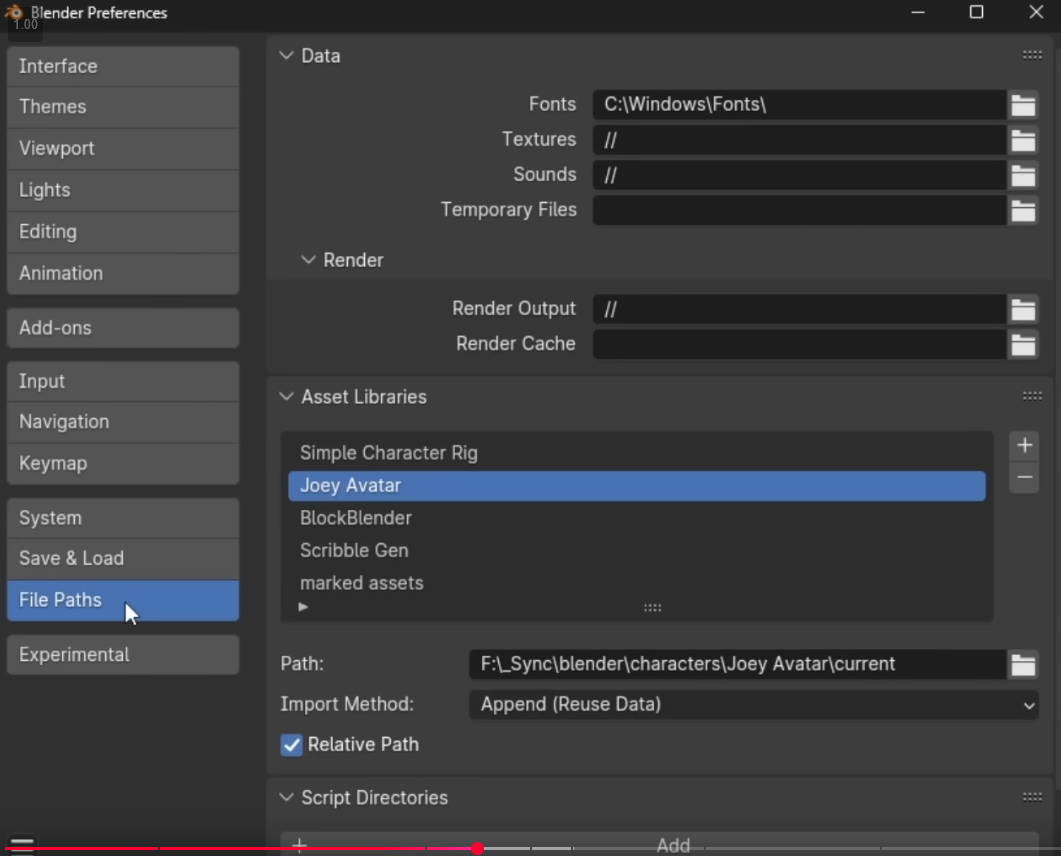Collapse the Data panel

[x=287, y=56]
